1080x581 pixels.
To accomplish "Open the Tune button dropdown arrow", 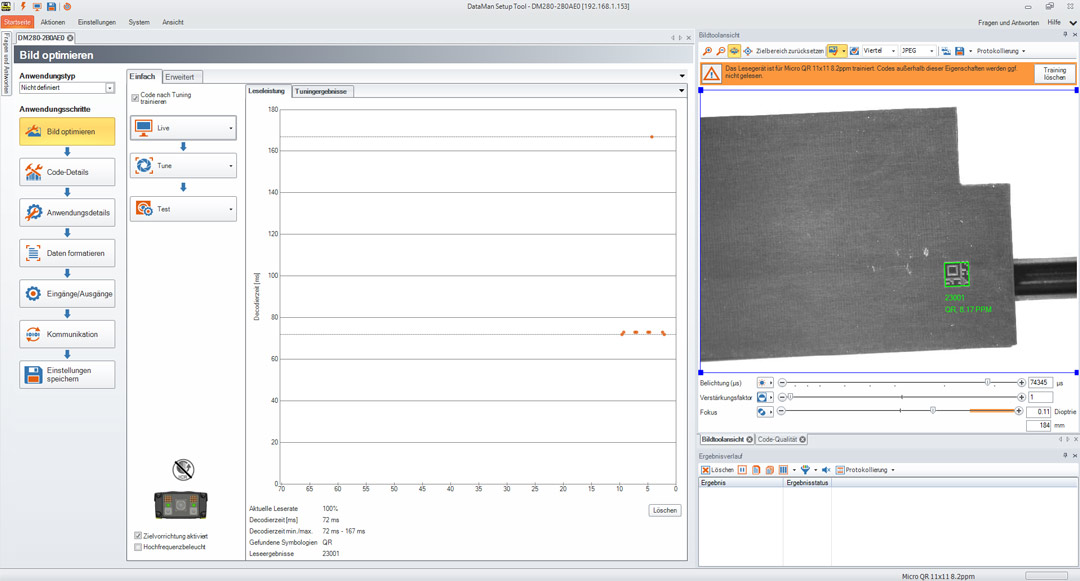I will tap(231, 166).
